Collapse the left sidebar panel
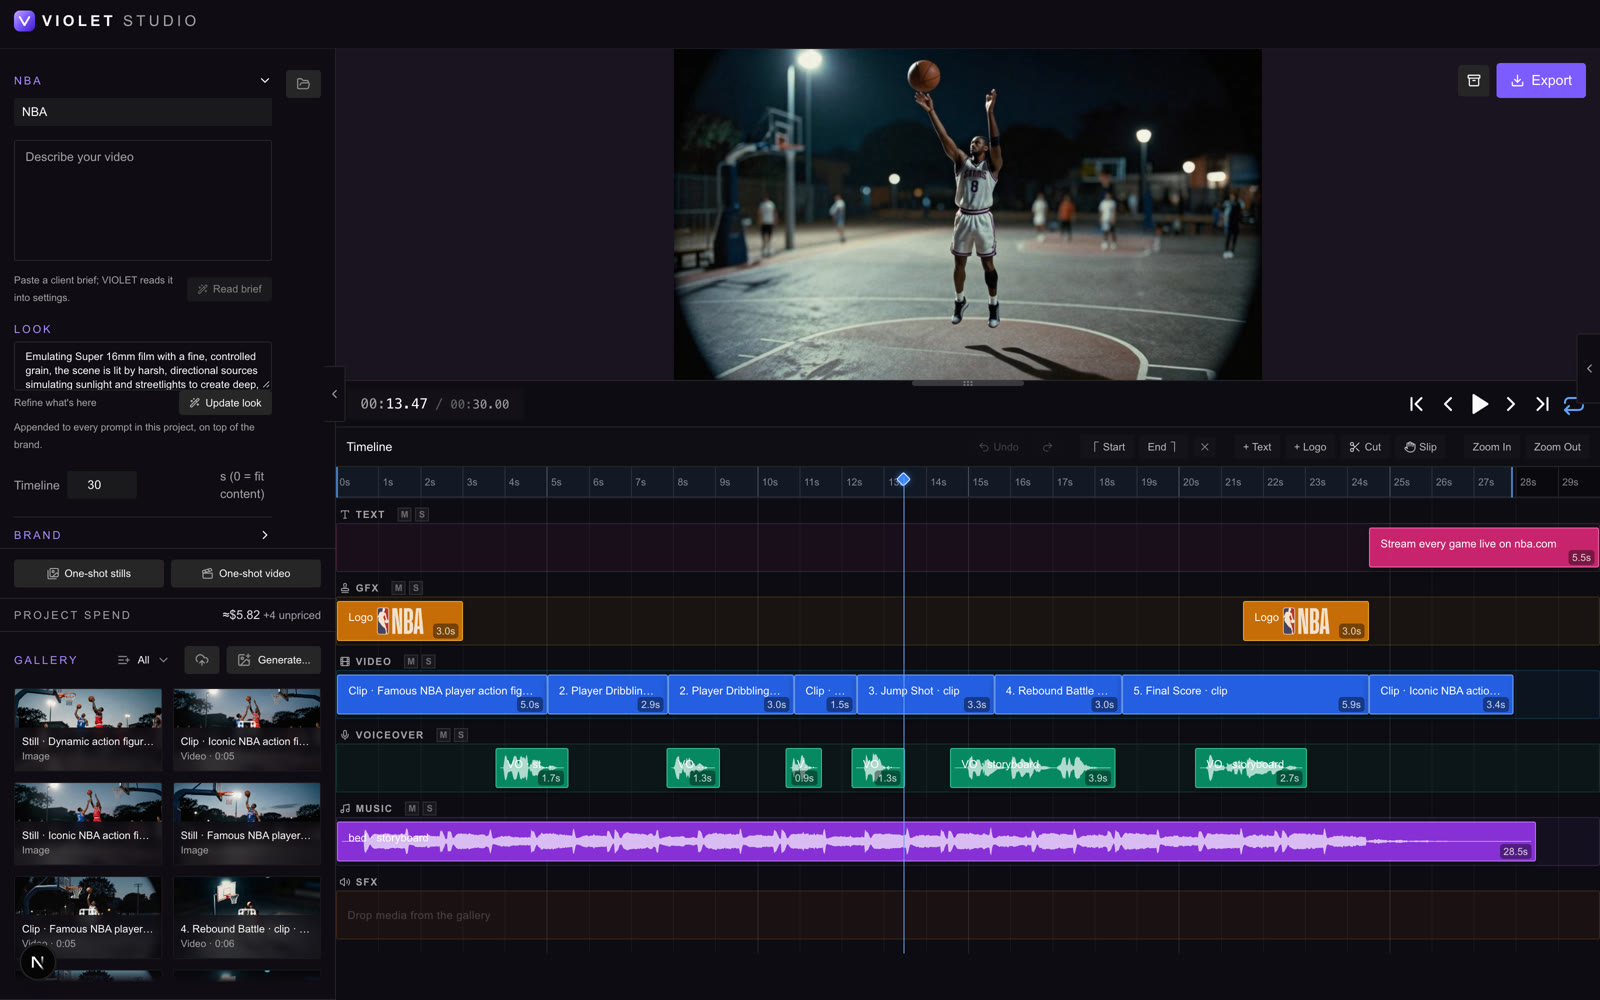Viewport: 1600px width, 1000px height. [334, 394]
